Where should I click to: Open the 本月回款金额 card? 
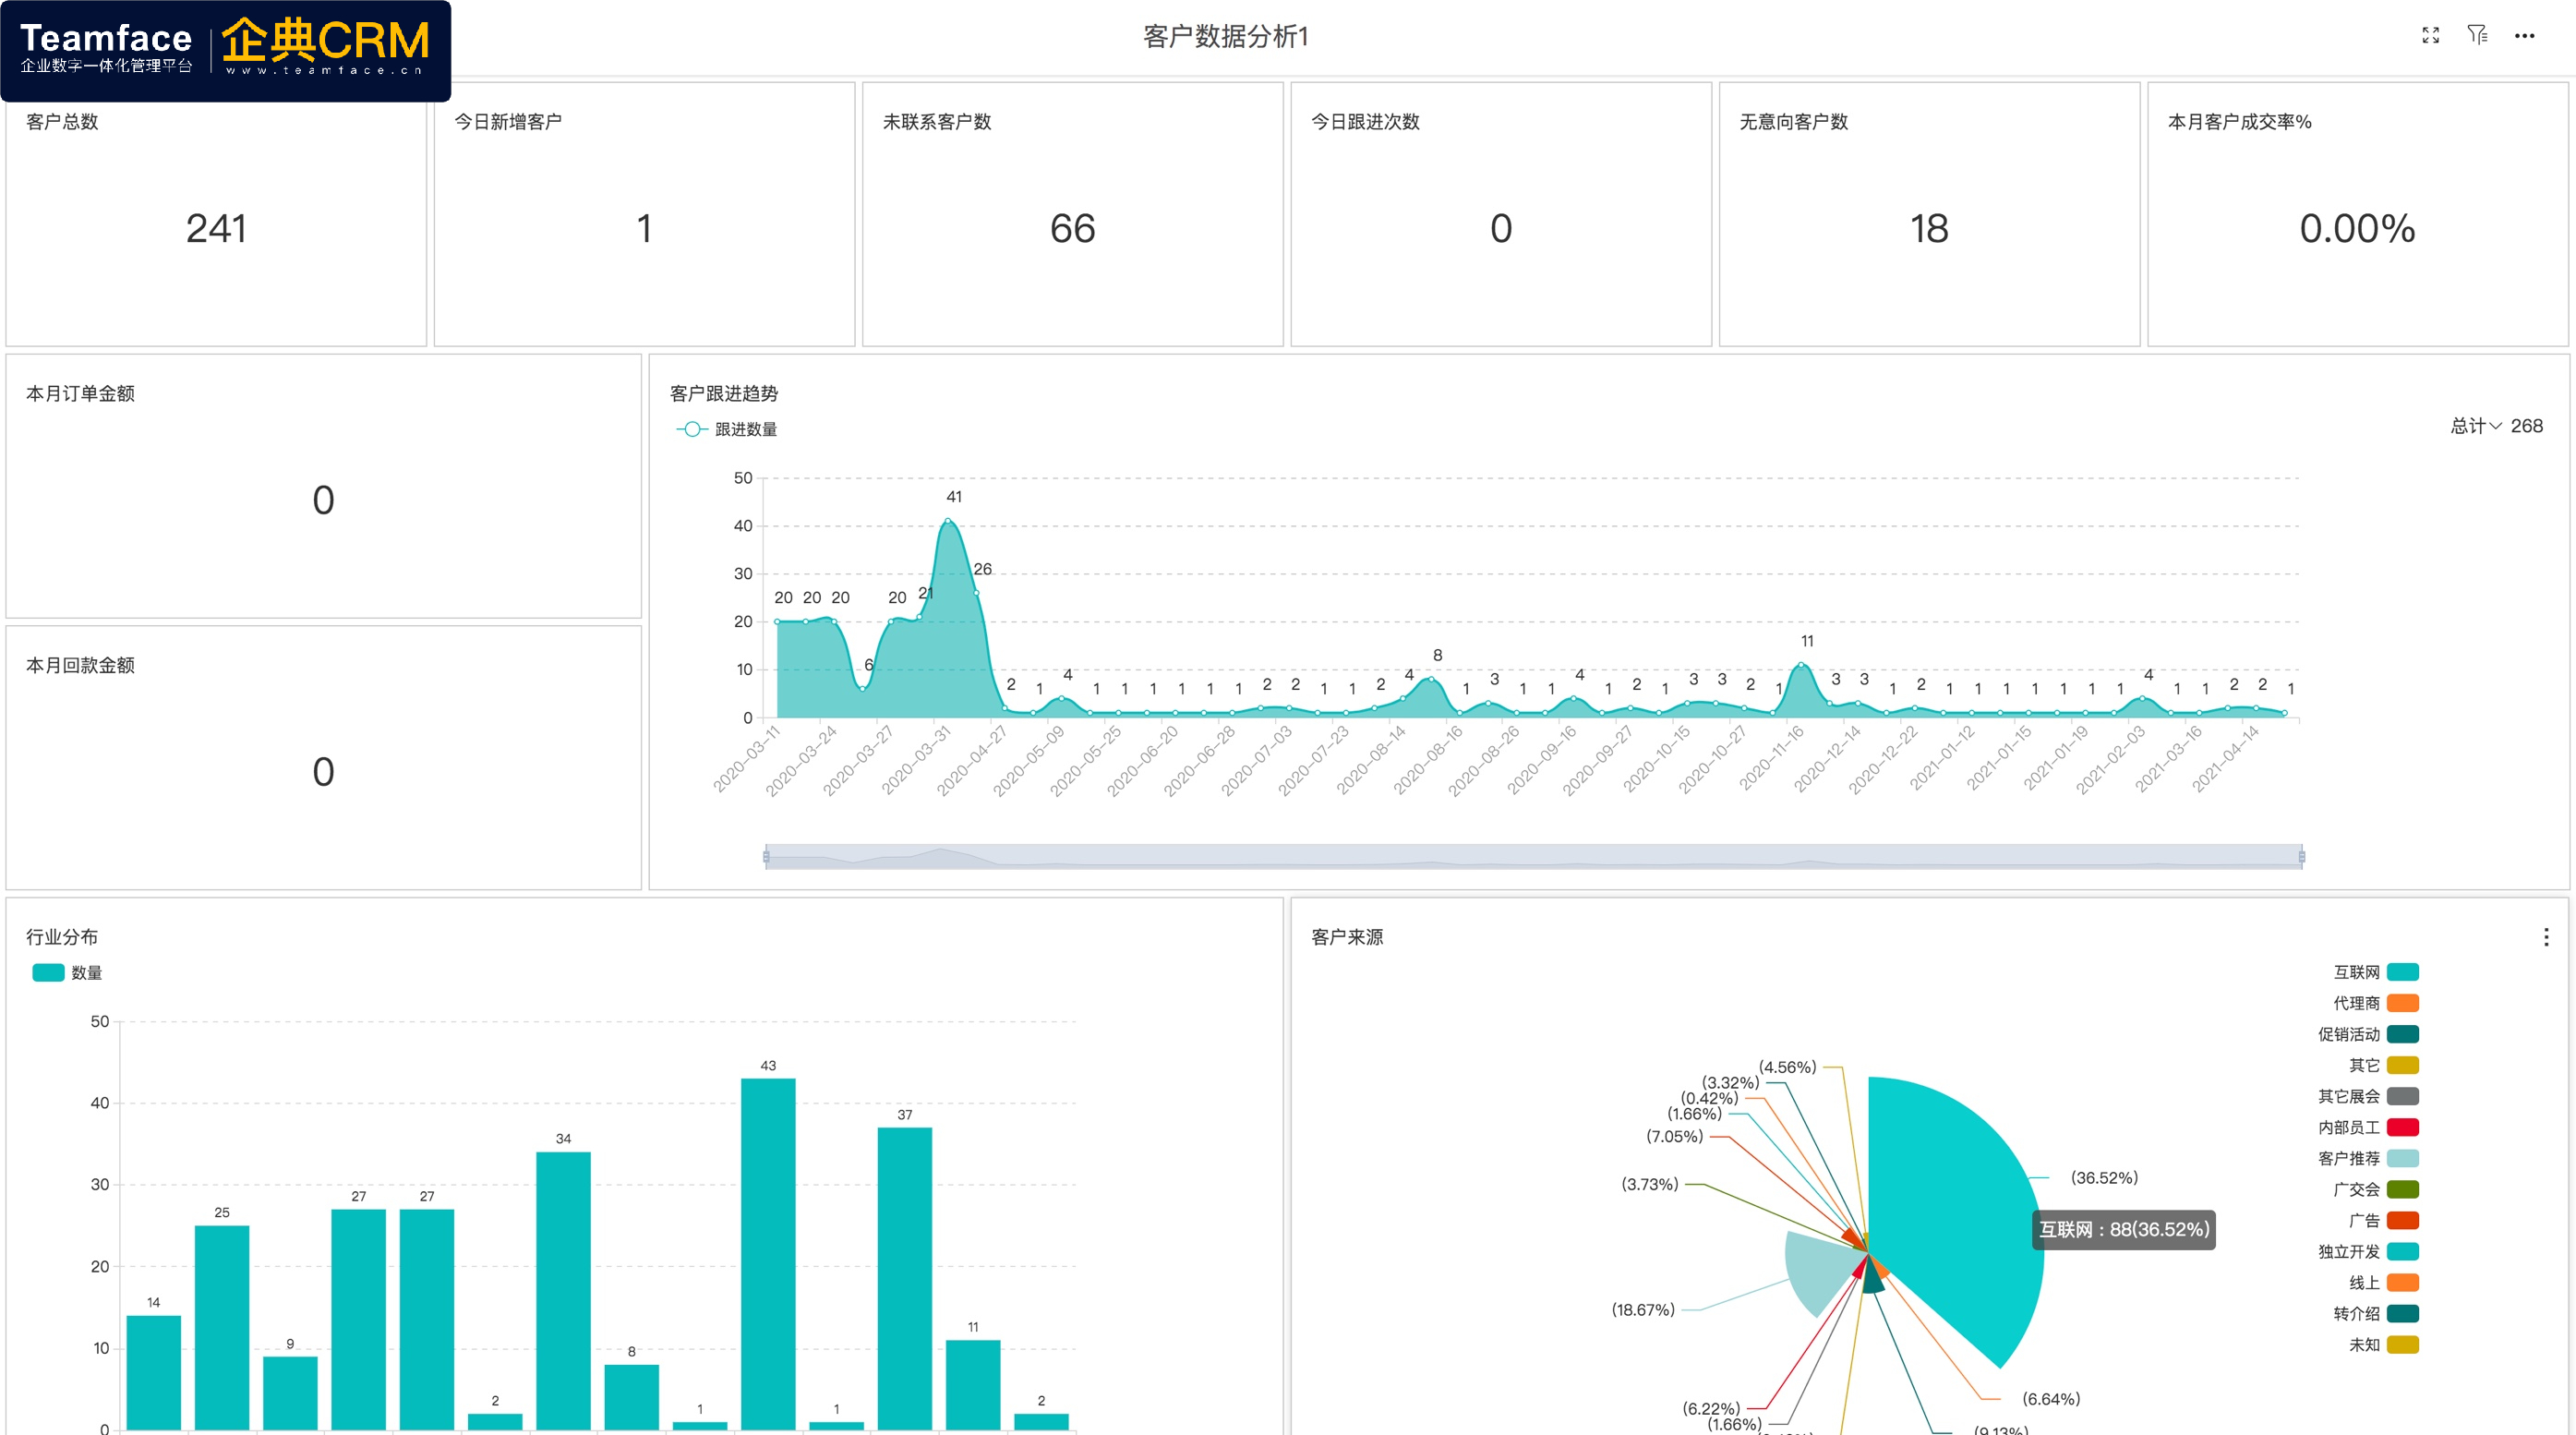coord(323,758)
